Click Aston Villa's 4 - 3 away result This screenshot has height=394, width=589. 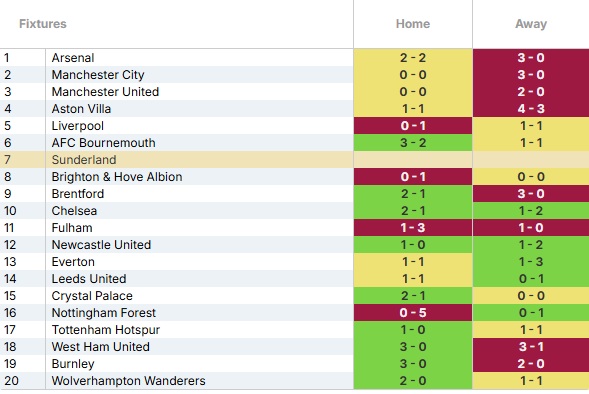pyautogui.click(x=531, y=109)
